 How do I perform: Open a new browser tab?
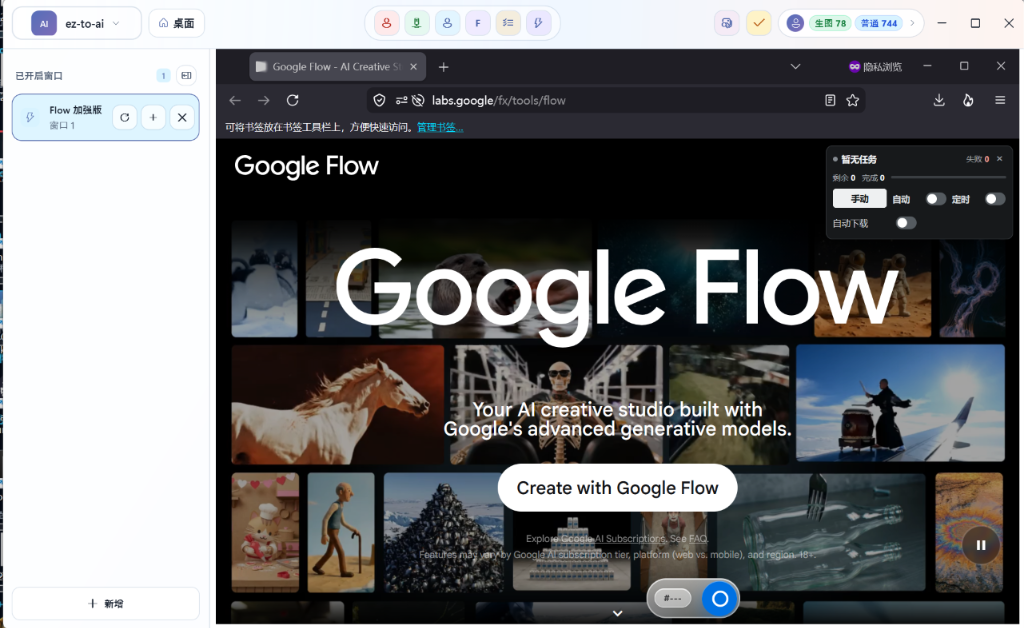[x=443, y=67]
